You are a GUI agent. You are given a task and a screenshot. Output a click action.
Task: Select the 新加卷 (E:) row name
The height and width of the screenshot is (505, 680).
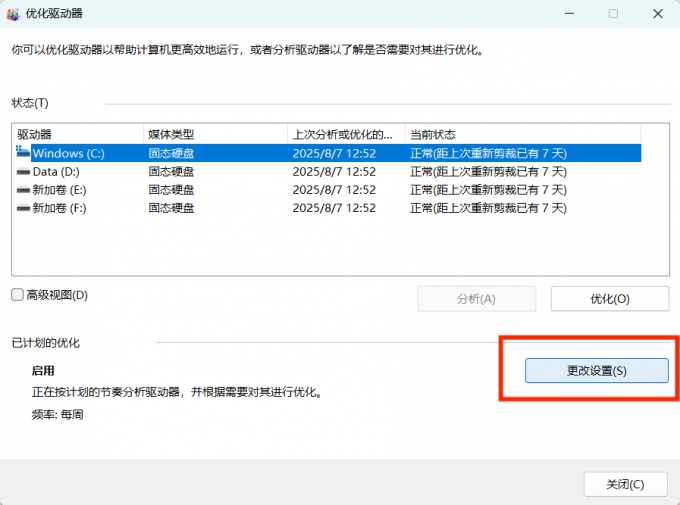[x=59, y=190]
